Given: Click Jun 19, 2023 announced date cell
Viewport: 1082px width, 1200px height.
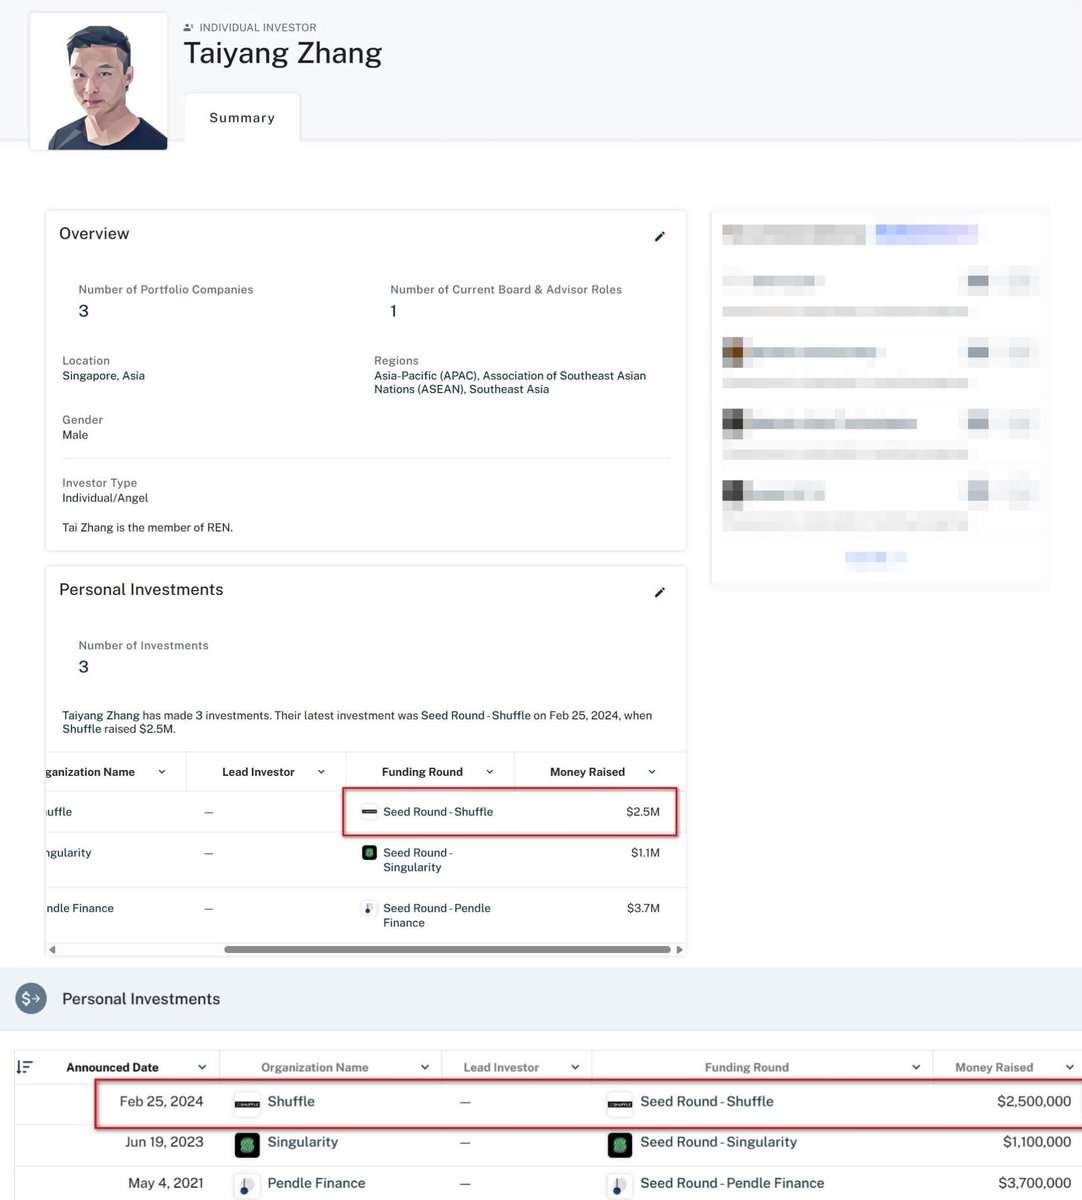Looking at the screenshot, I should coord(164,1142).
